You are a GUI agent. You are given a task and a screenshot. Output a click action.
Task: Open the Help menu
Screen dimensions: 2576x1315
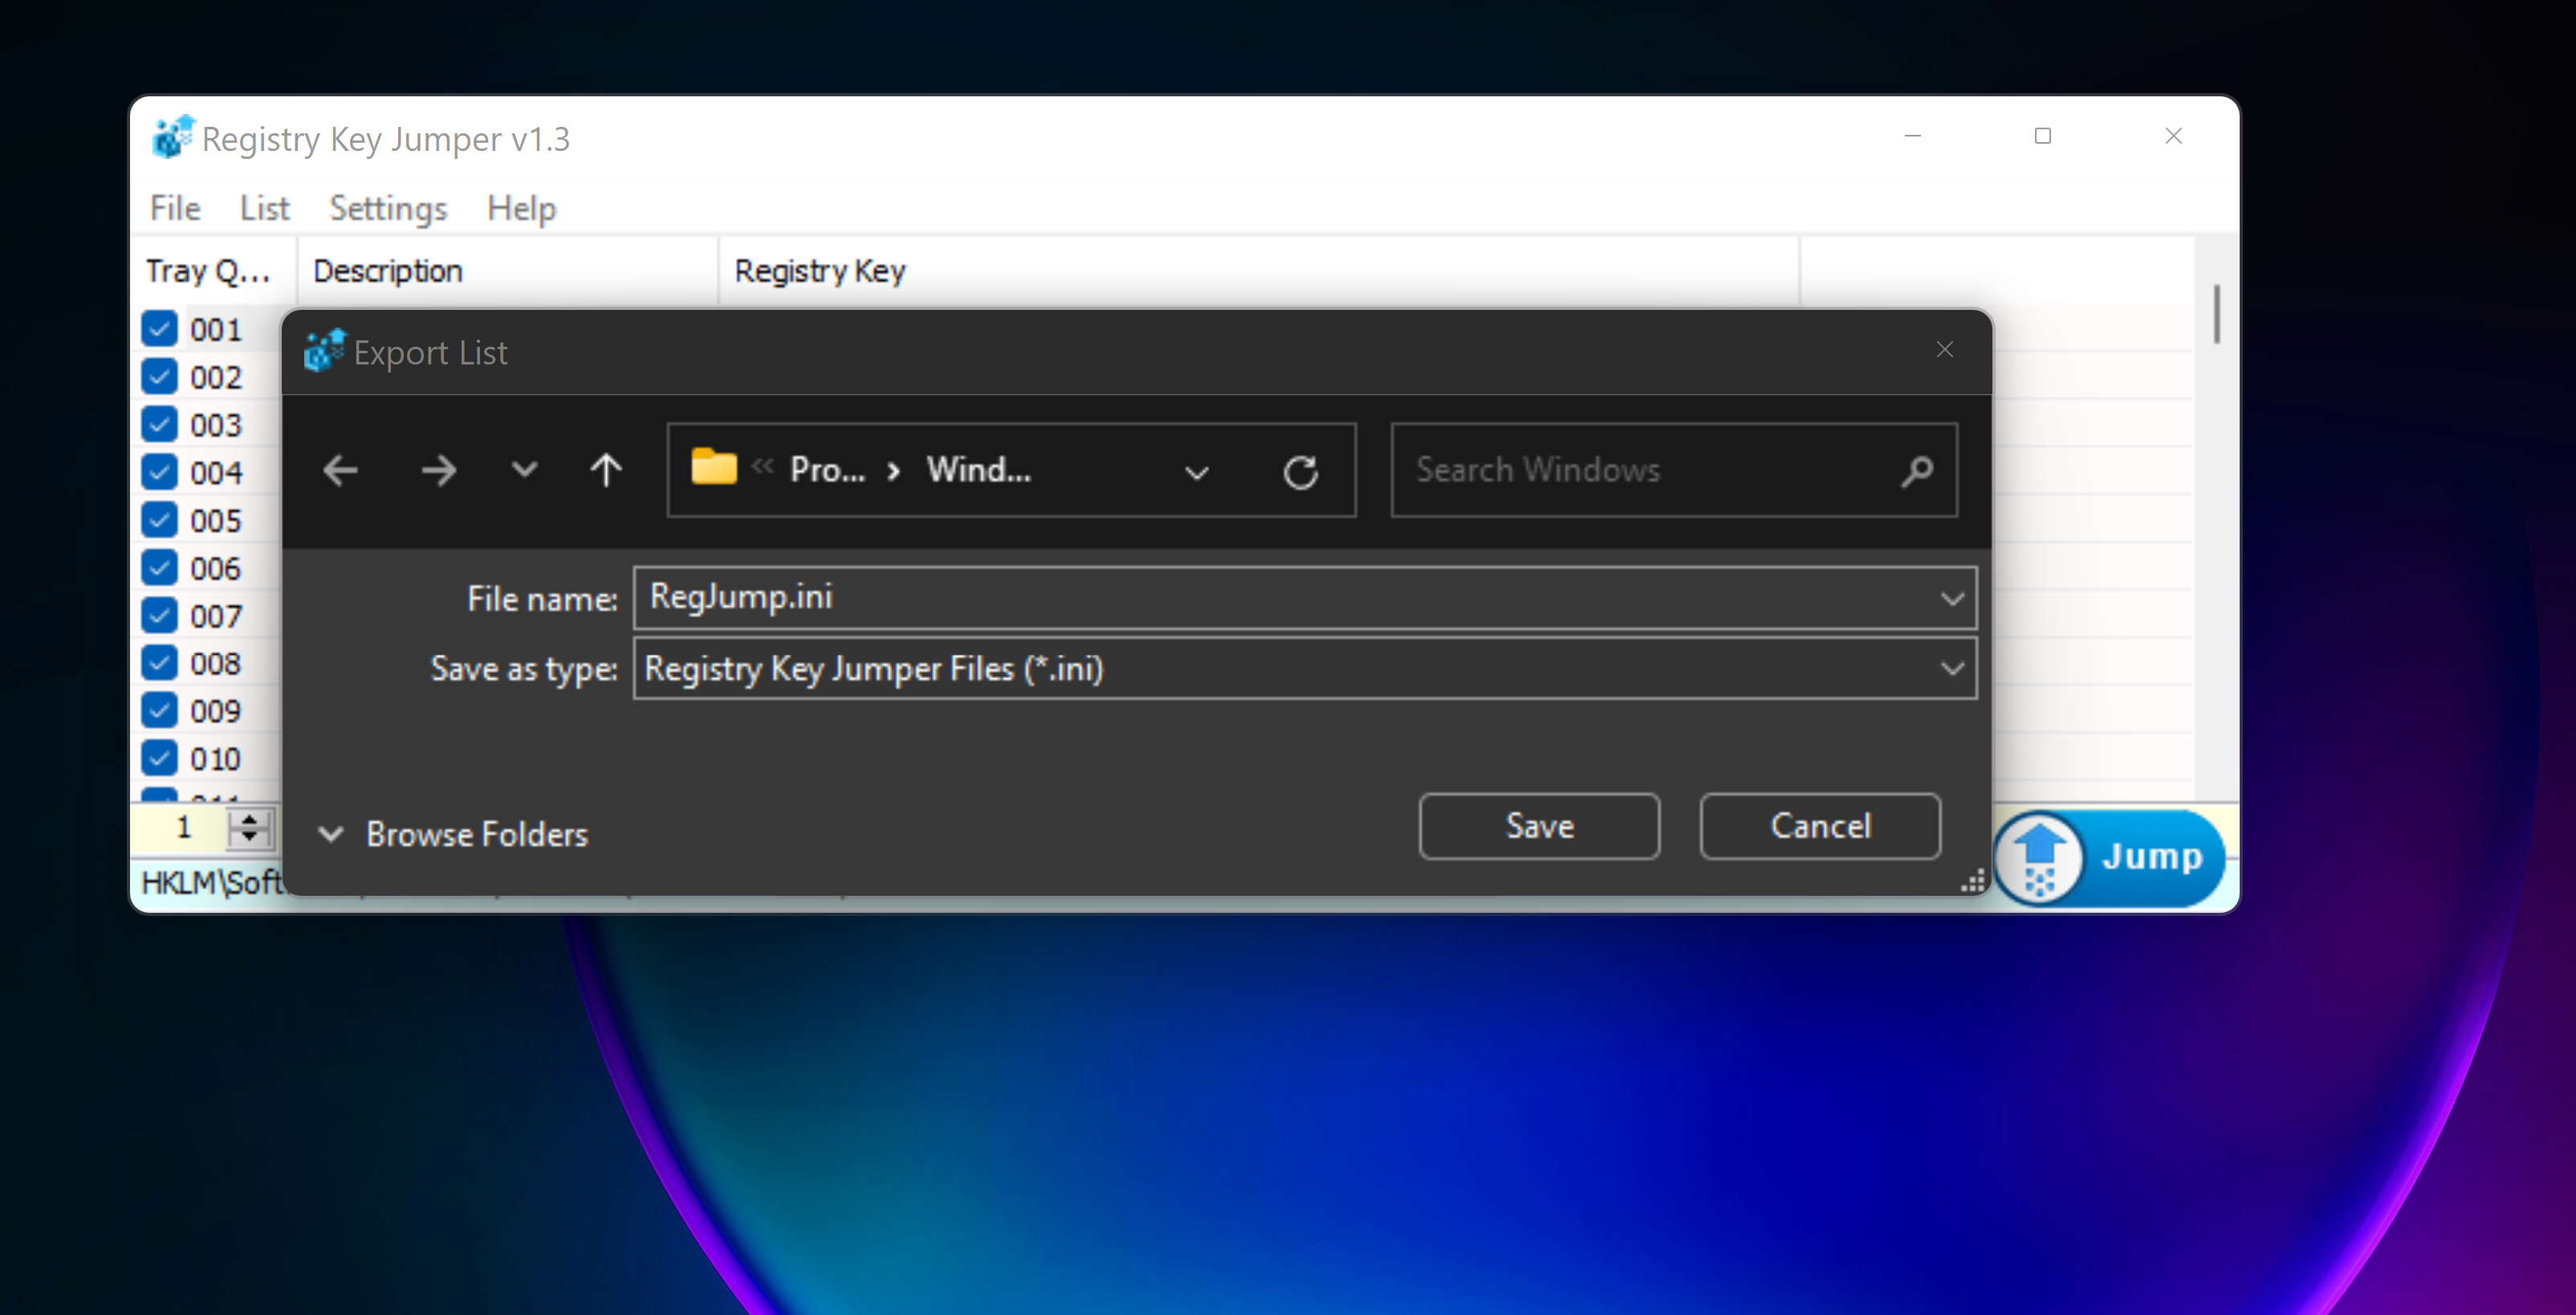click(x=521, y=208)
